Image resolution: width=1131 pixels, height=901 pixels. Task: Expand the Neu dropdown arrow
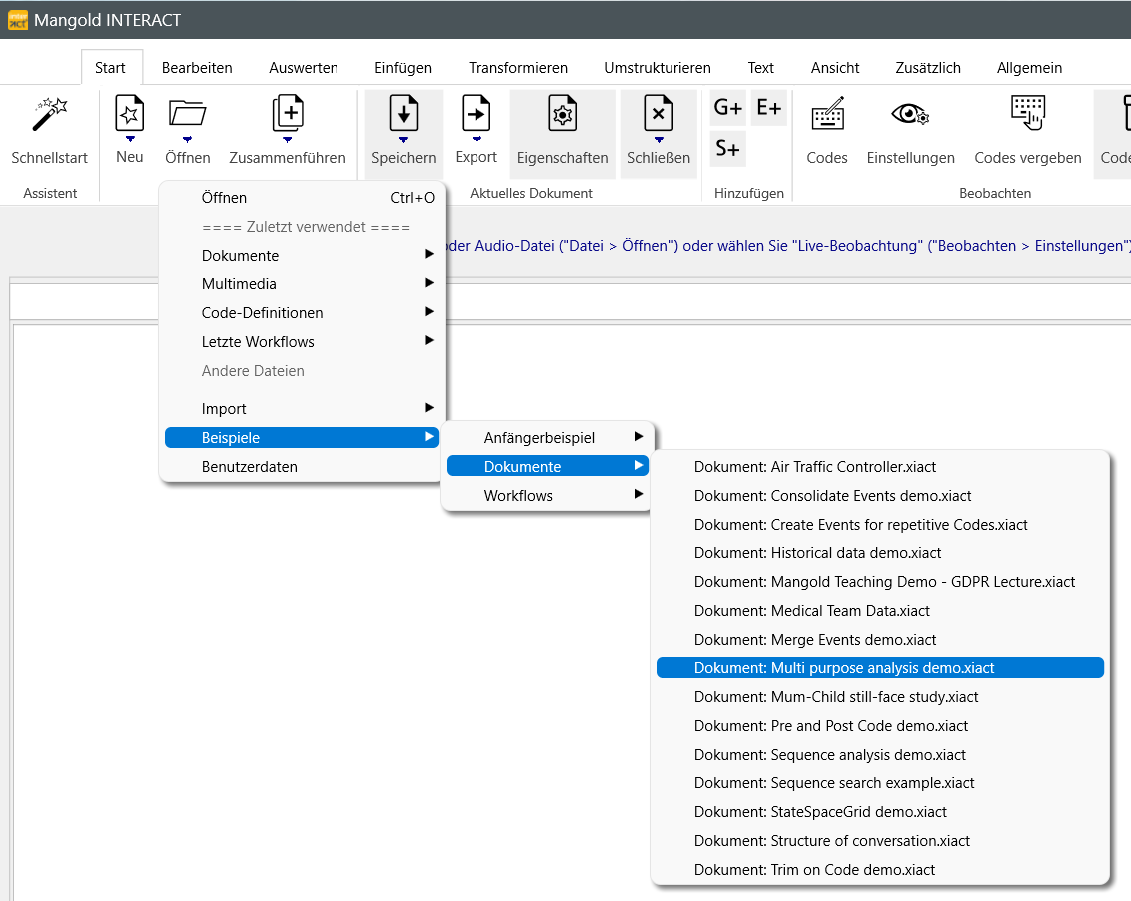tap(130, 139)
